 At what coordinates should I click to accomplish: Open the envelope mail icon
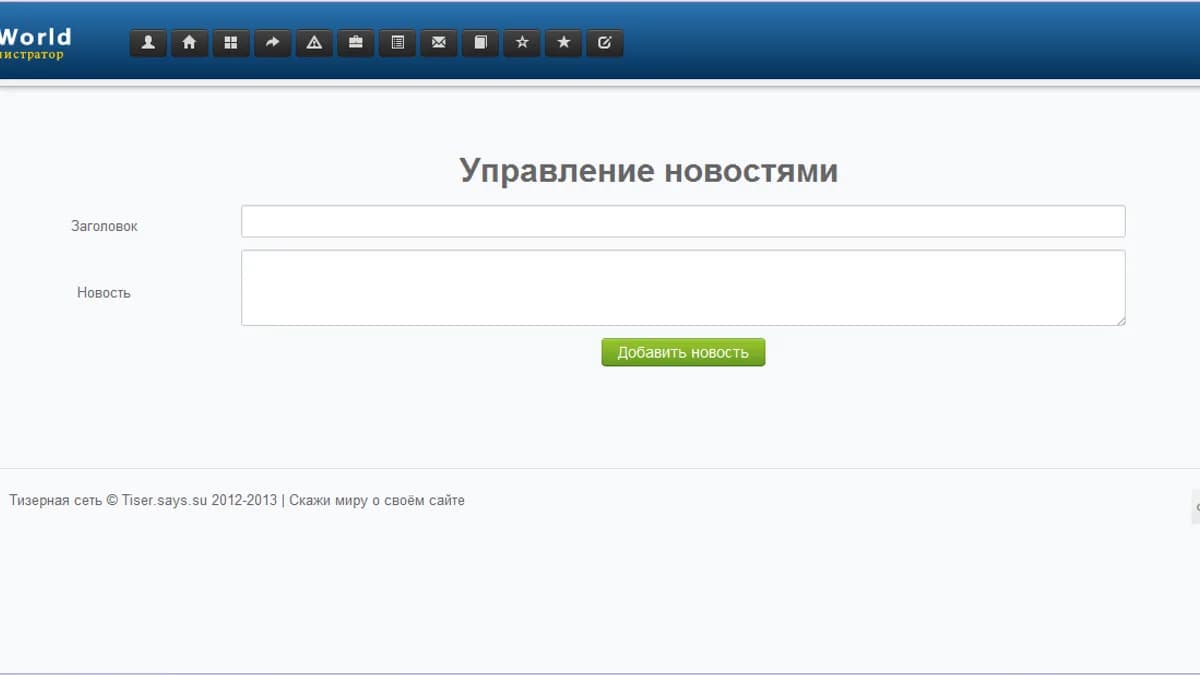click(439, 43)
